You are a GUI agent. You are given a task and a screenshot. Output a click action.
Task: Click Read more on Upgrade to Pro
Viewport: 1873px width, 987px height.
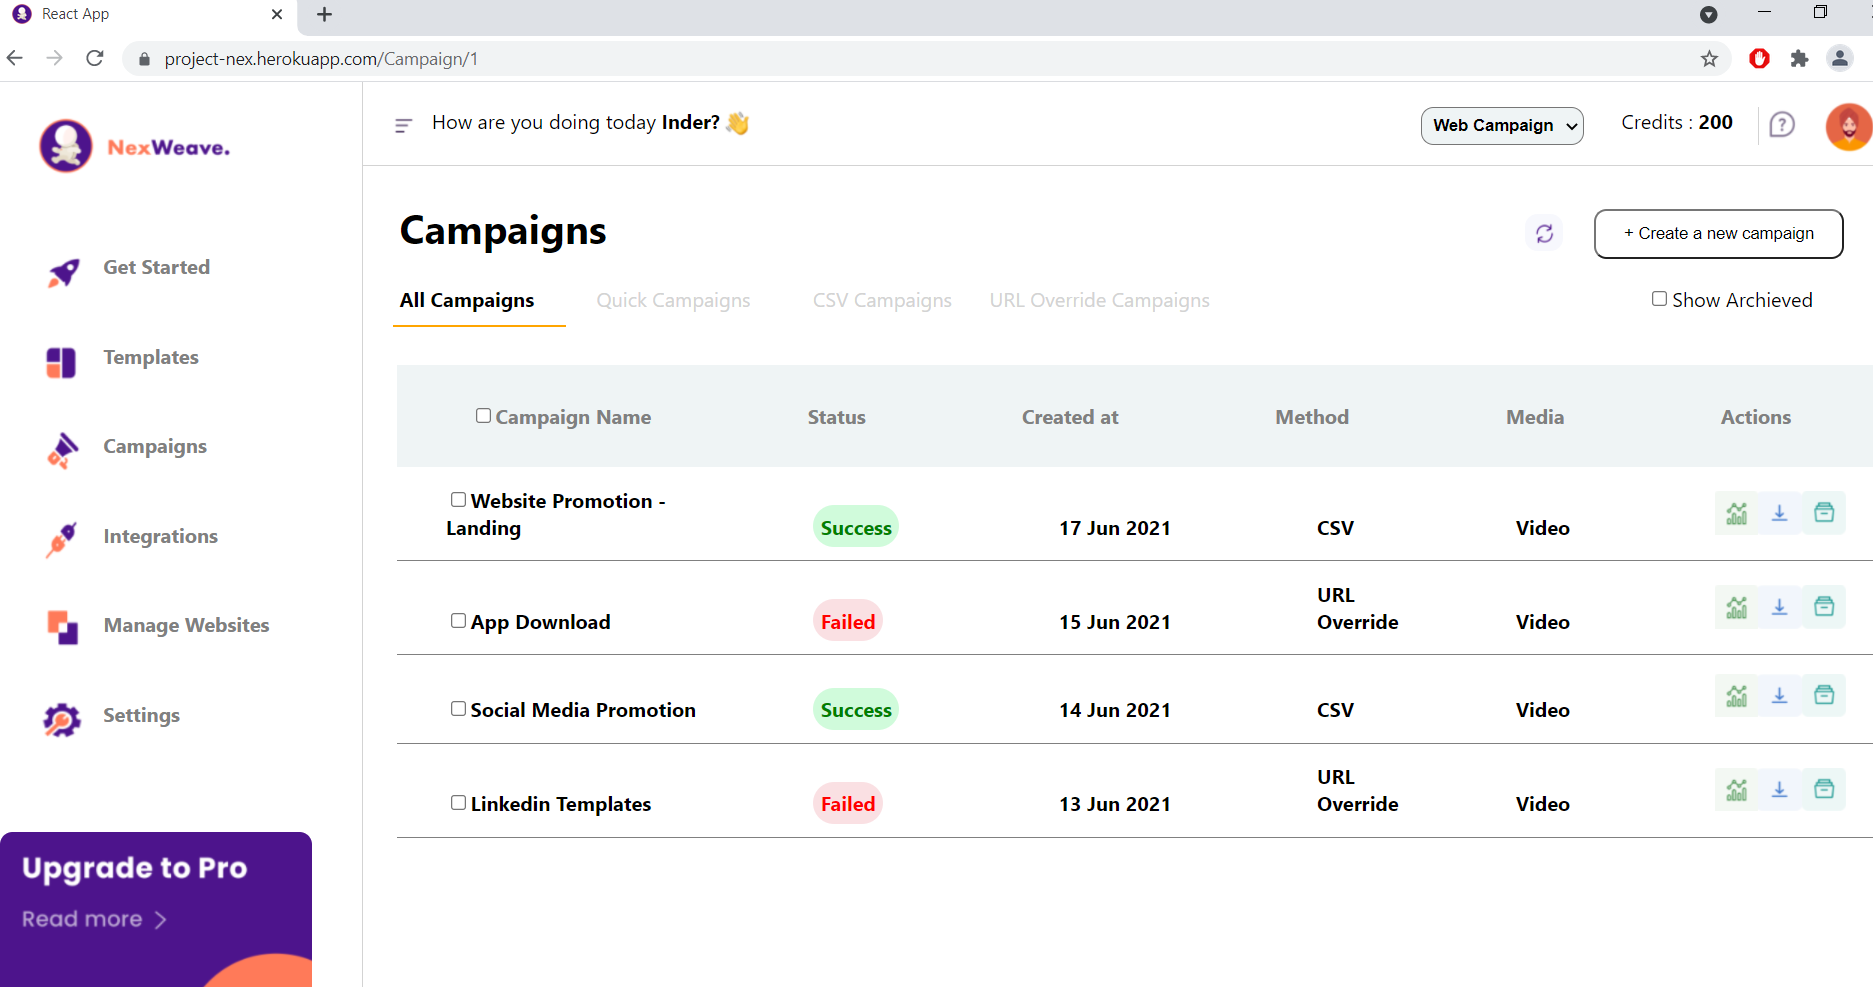click(93, 918)
